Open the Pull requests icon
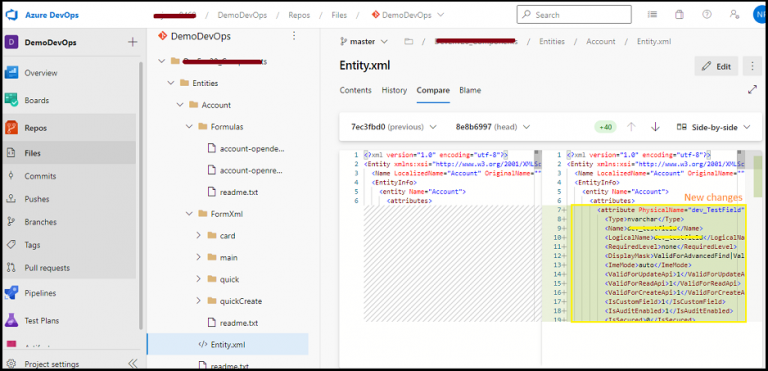Screen dimensions: 768x371 [11, 268]
